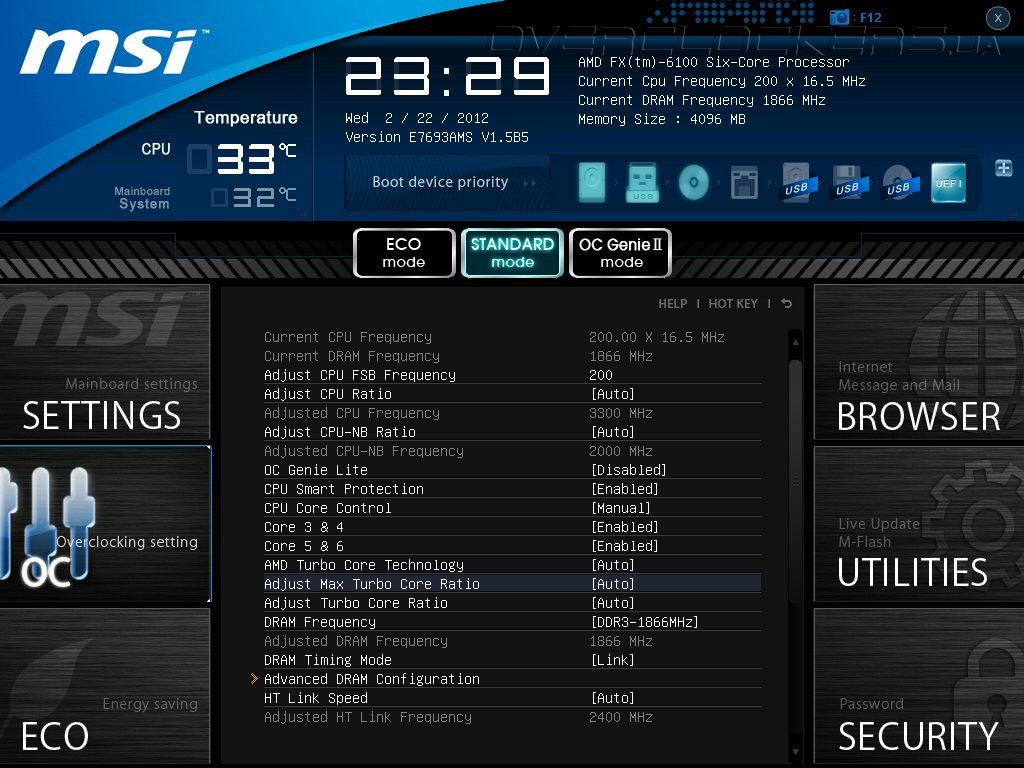Click the settings list scrollbar thumb
The image size is (1024, 768).
click(x=795, y=481)
